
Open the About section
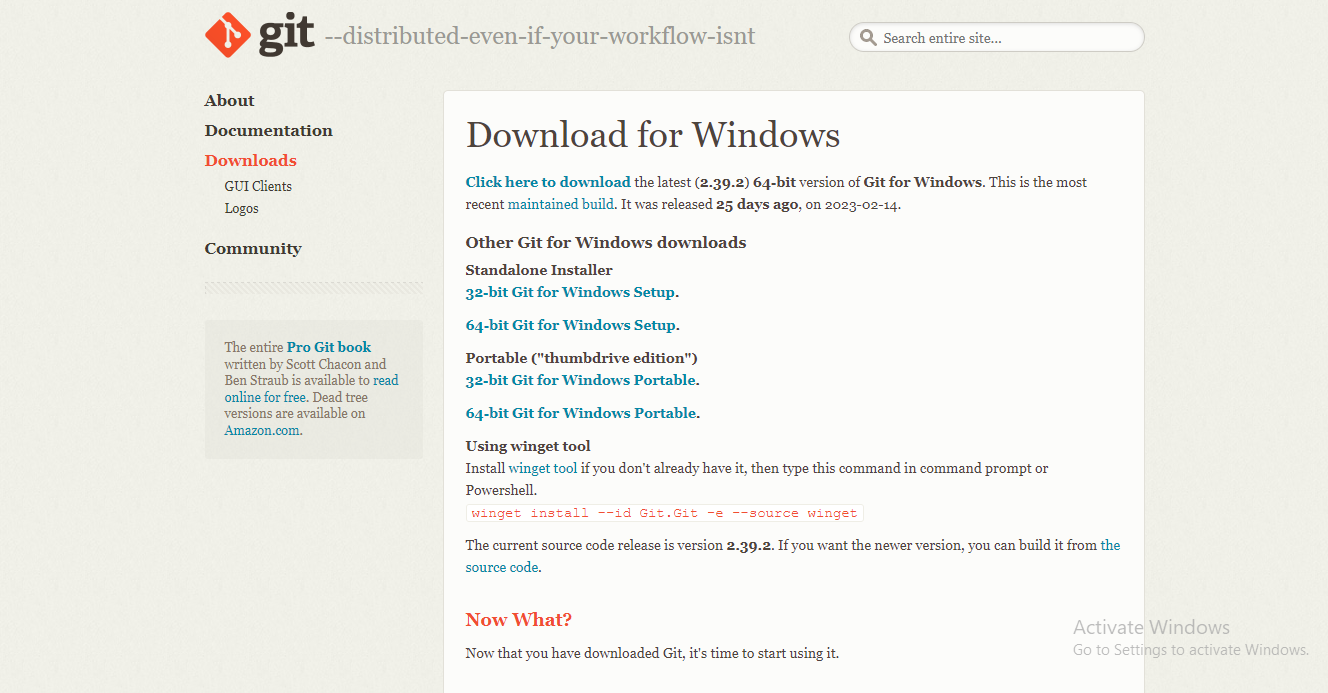229,100
